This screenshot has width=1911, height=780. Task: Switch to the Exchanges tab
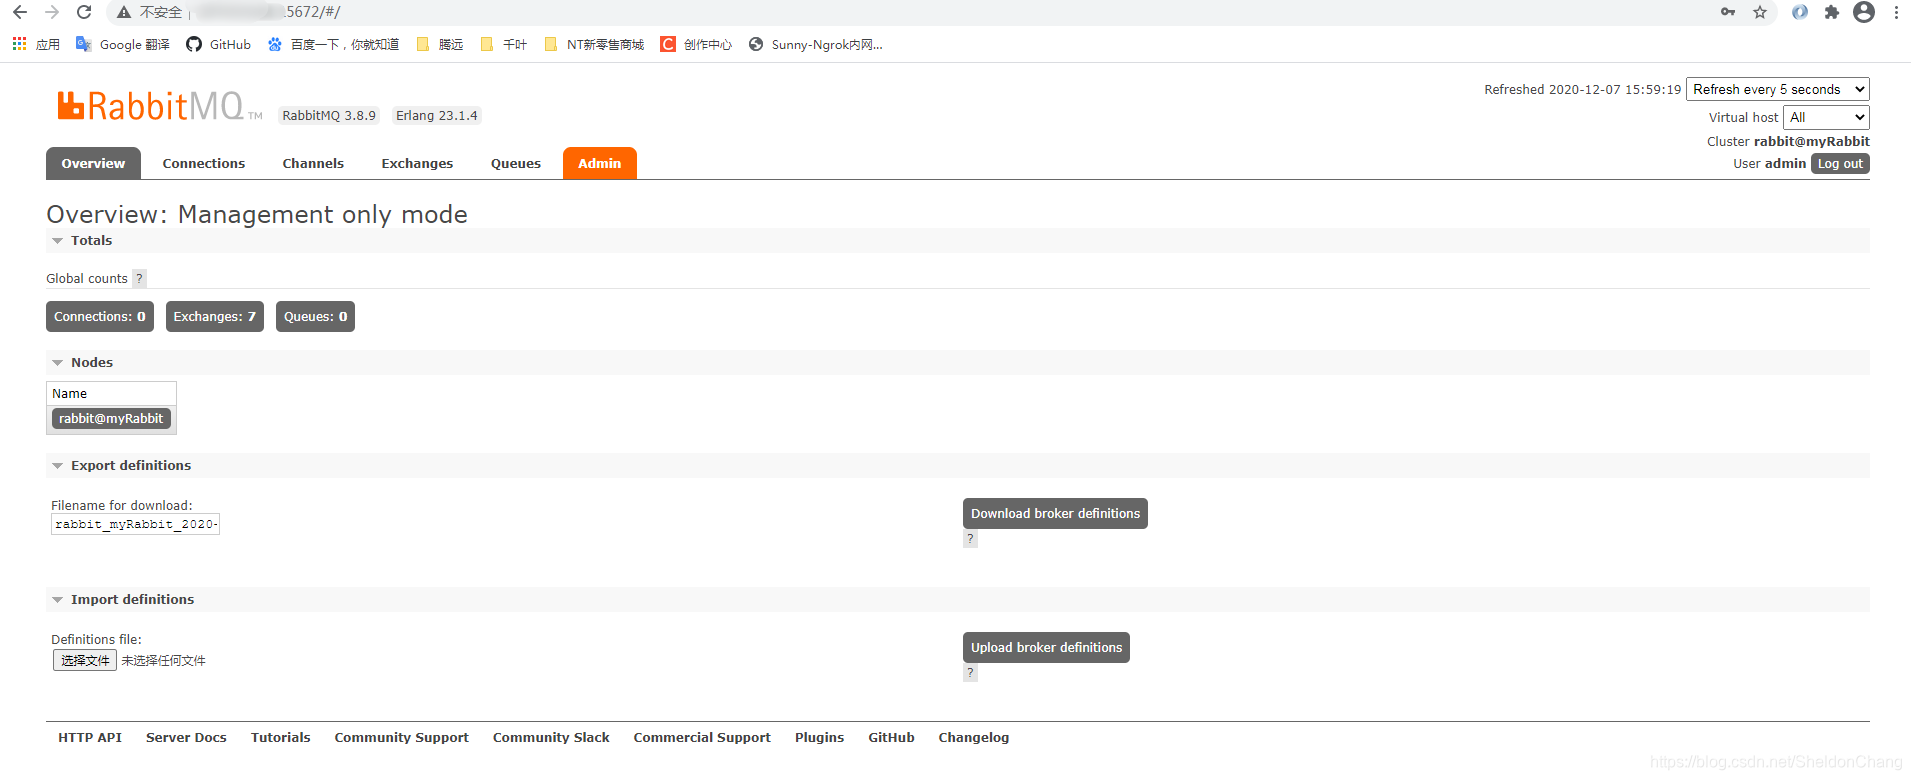click(417, 163)
